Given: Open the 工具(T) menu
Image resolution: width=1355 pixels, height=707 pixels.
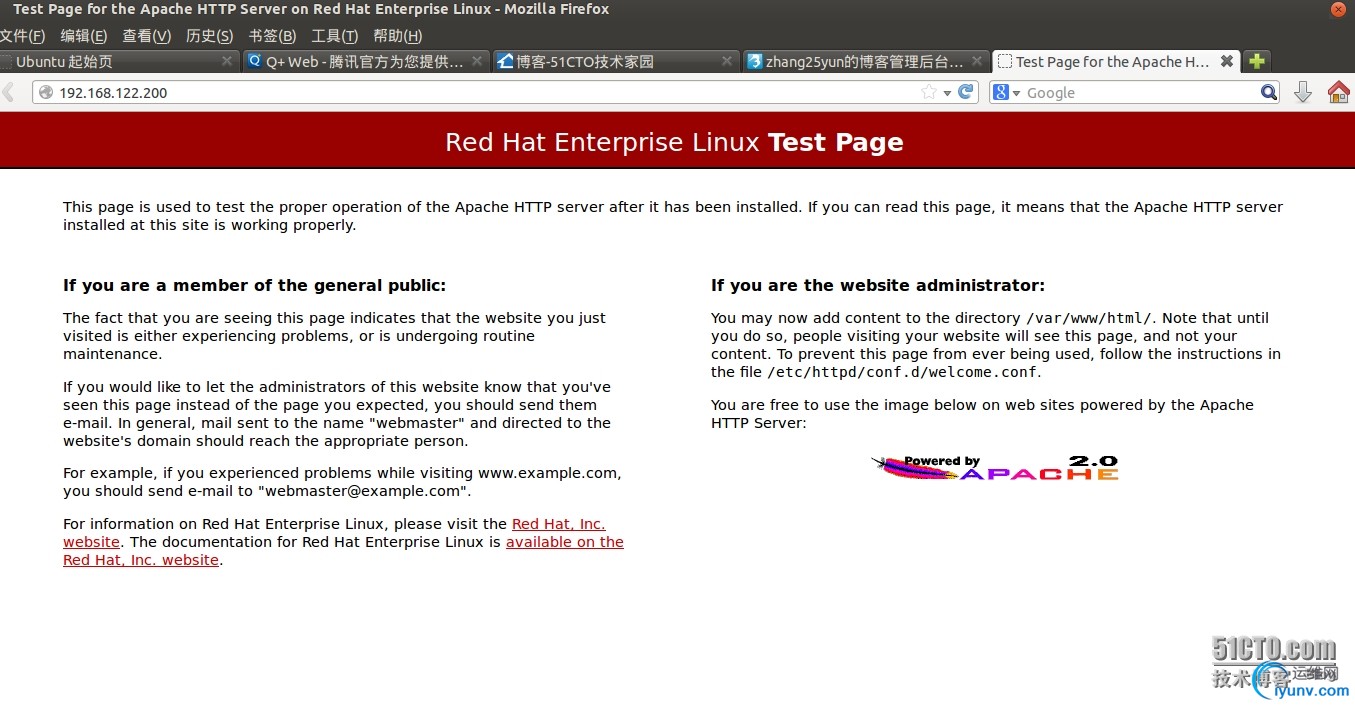Looking at the screenshot, I should (334, 36).
